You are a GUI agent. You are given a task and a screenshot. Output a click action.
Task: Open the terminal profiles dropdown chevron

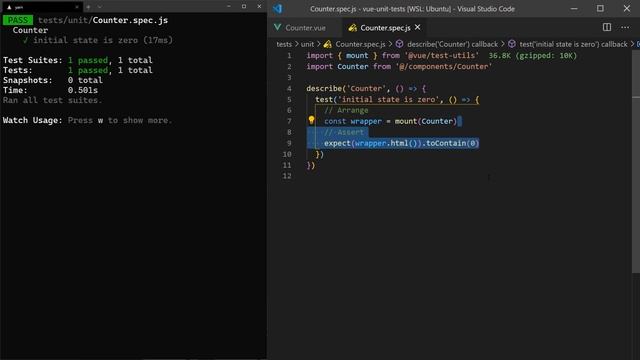pos(100,7)
